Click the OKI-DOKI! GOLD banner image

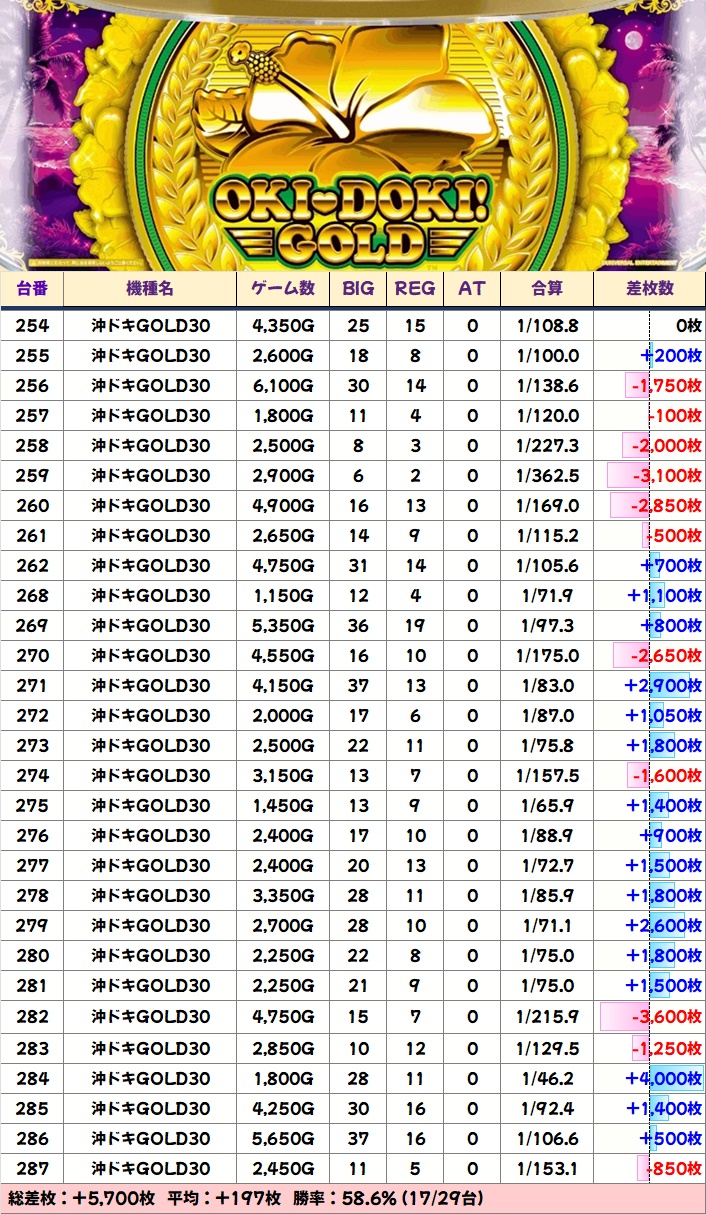[353, 135]
